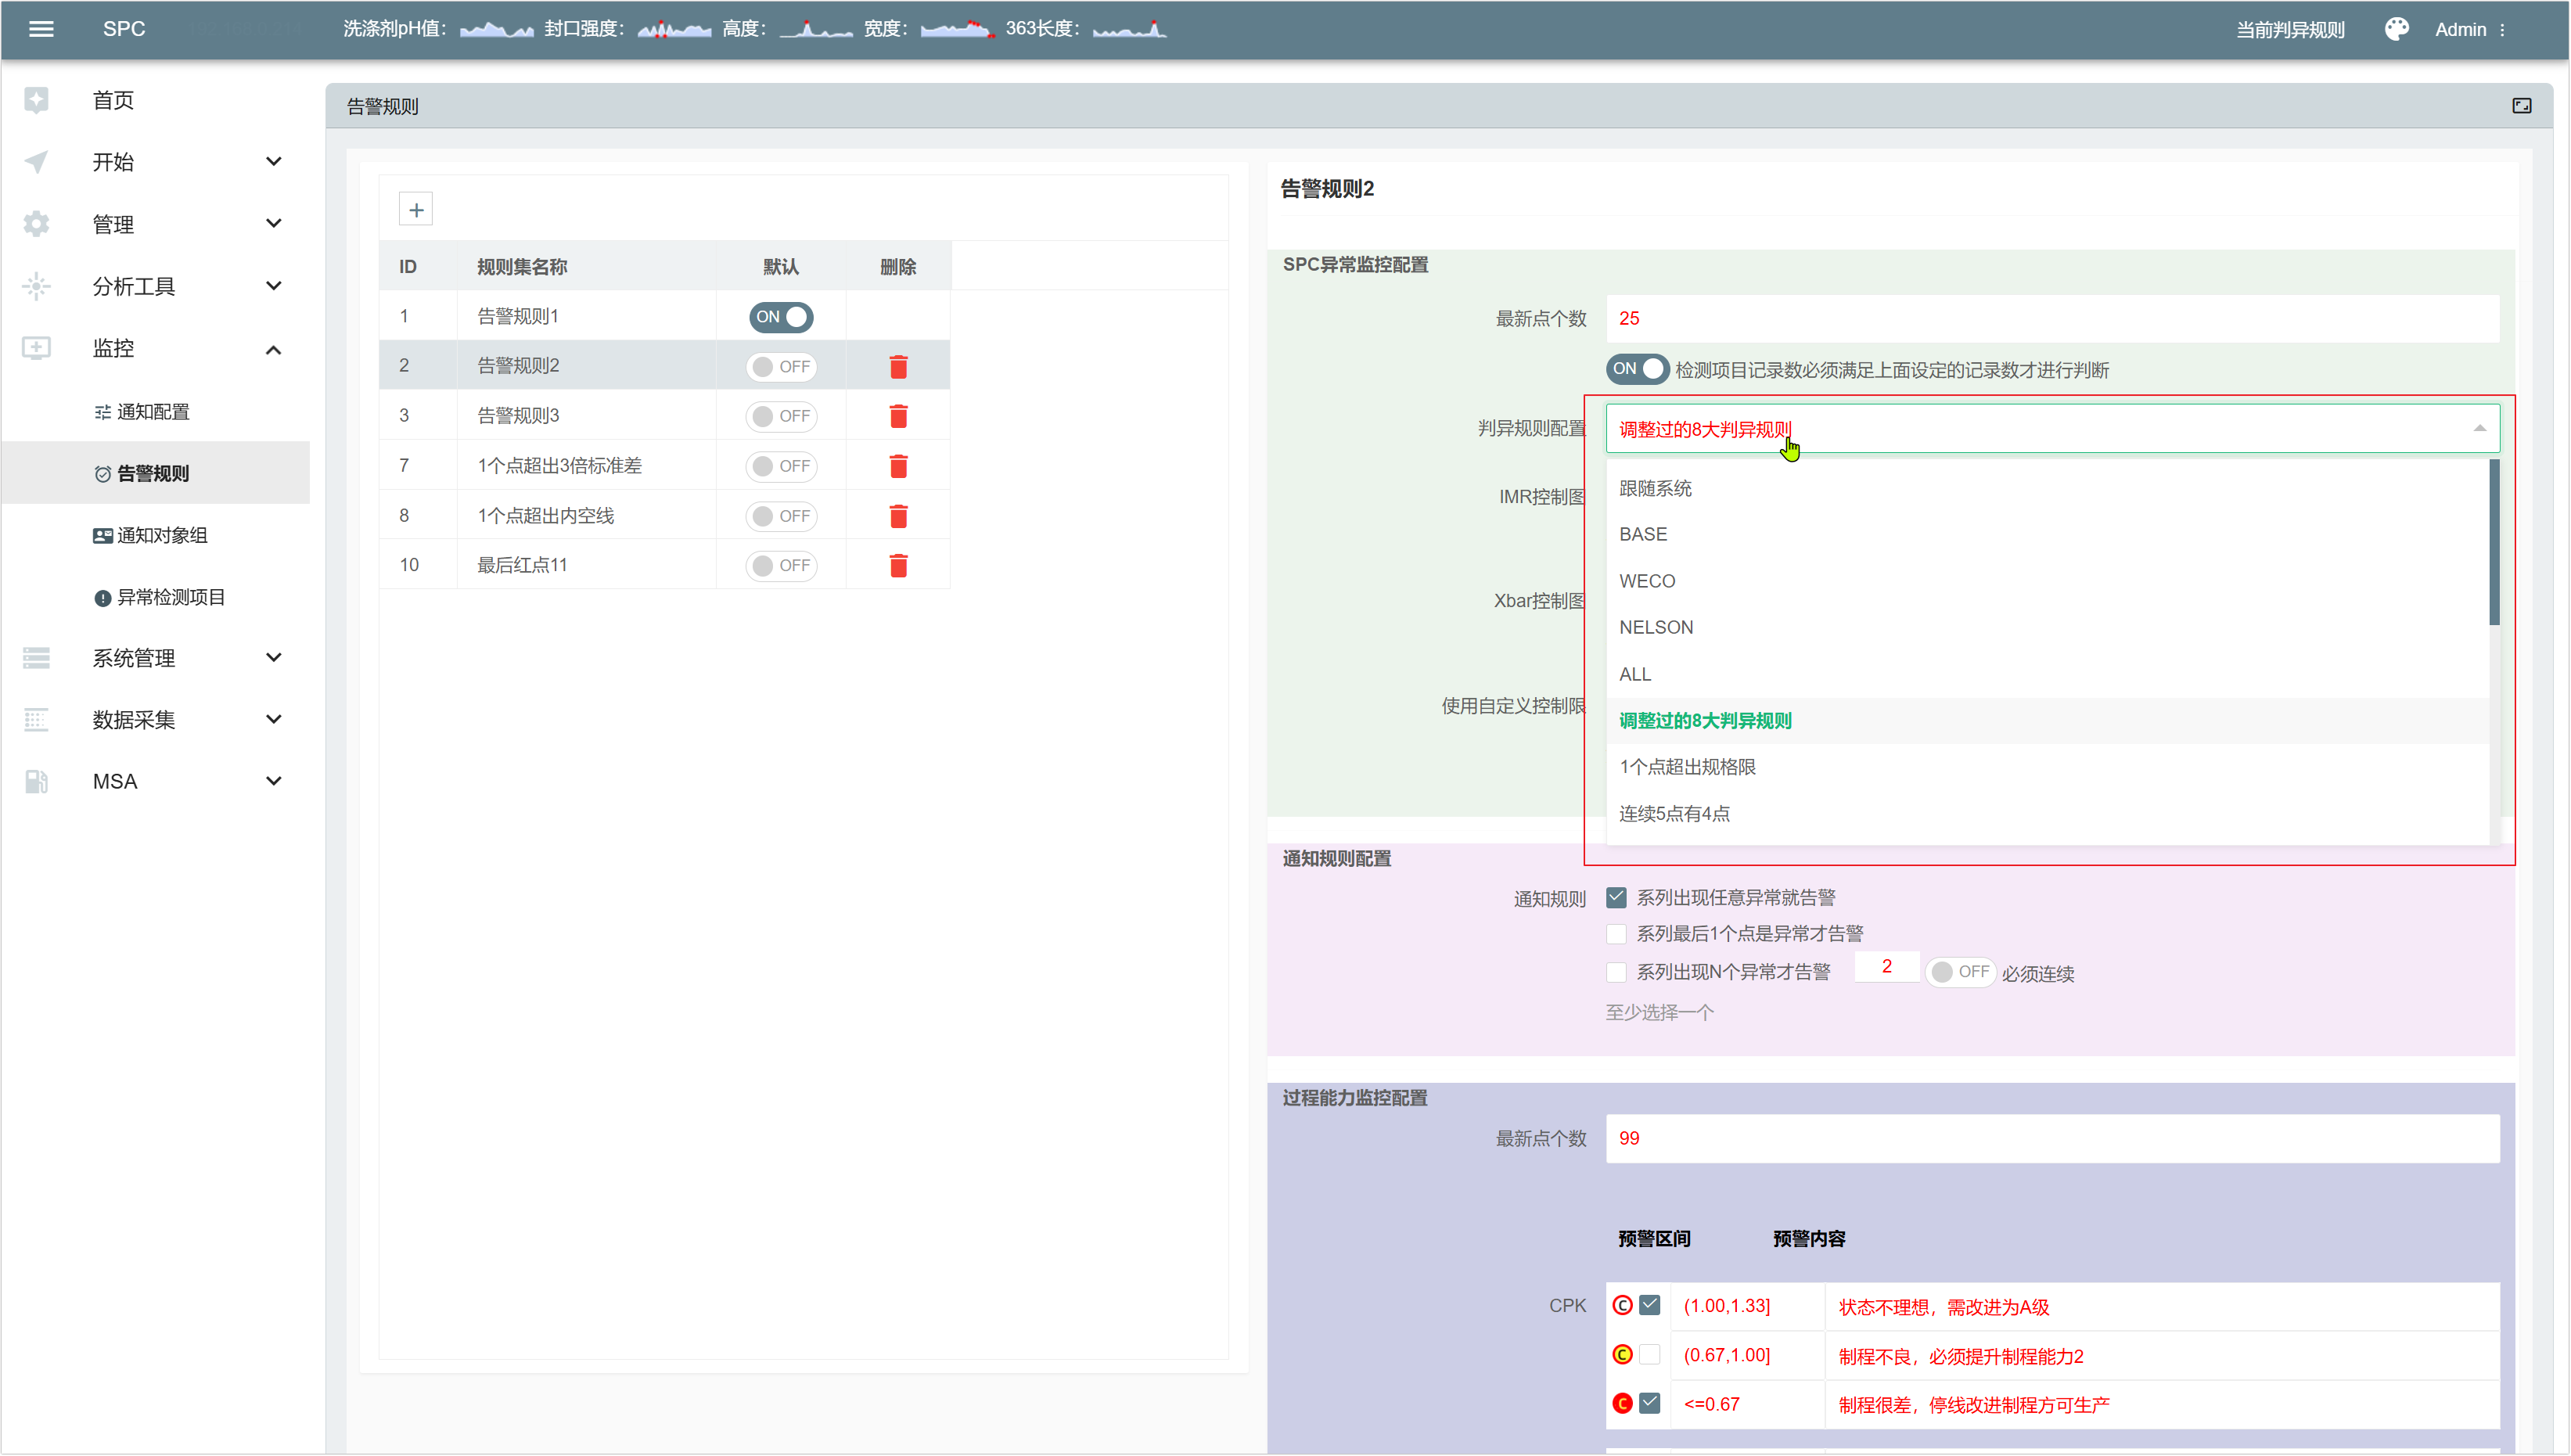The height and width of the screenshot is (1456, 2571).
Task: Turn on default switch for 告警规则2
Action: click(781, 367)
